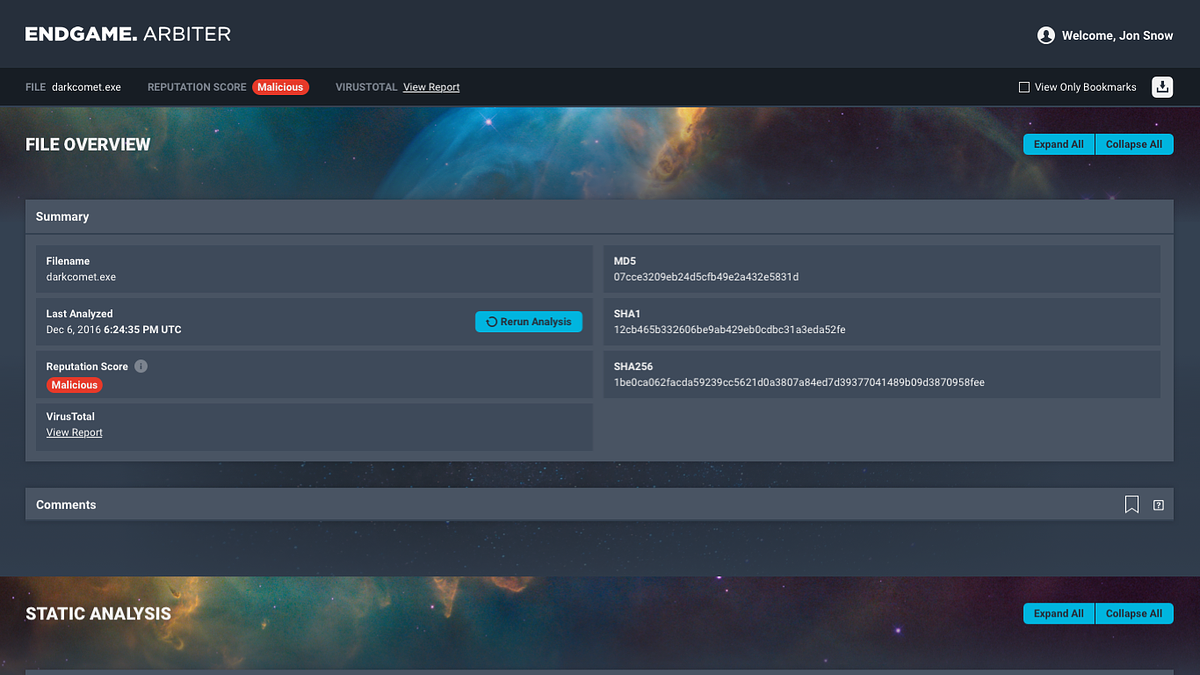Click the info icon next to Reputation Score

pyautogui.click(x=141, y=366)
